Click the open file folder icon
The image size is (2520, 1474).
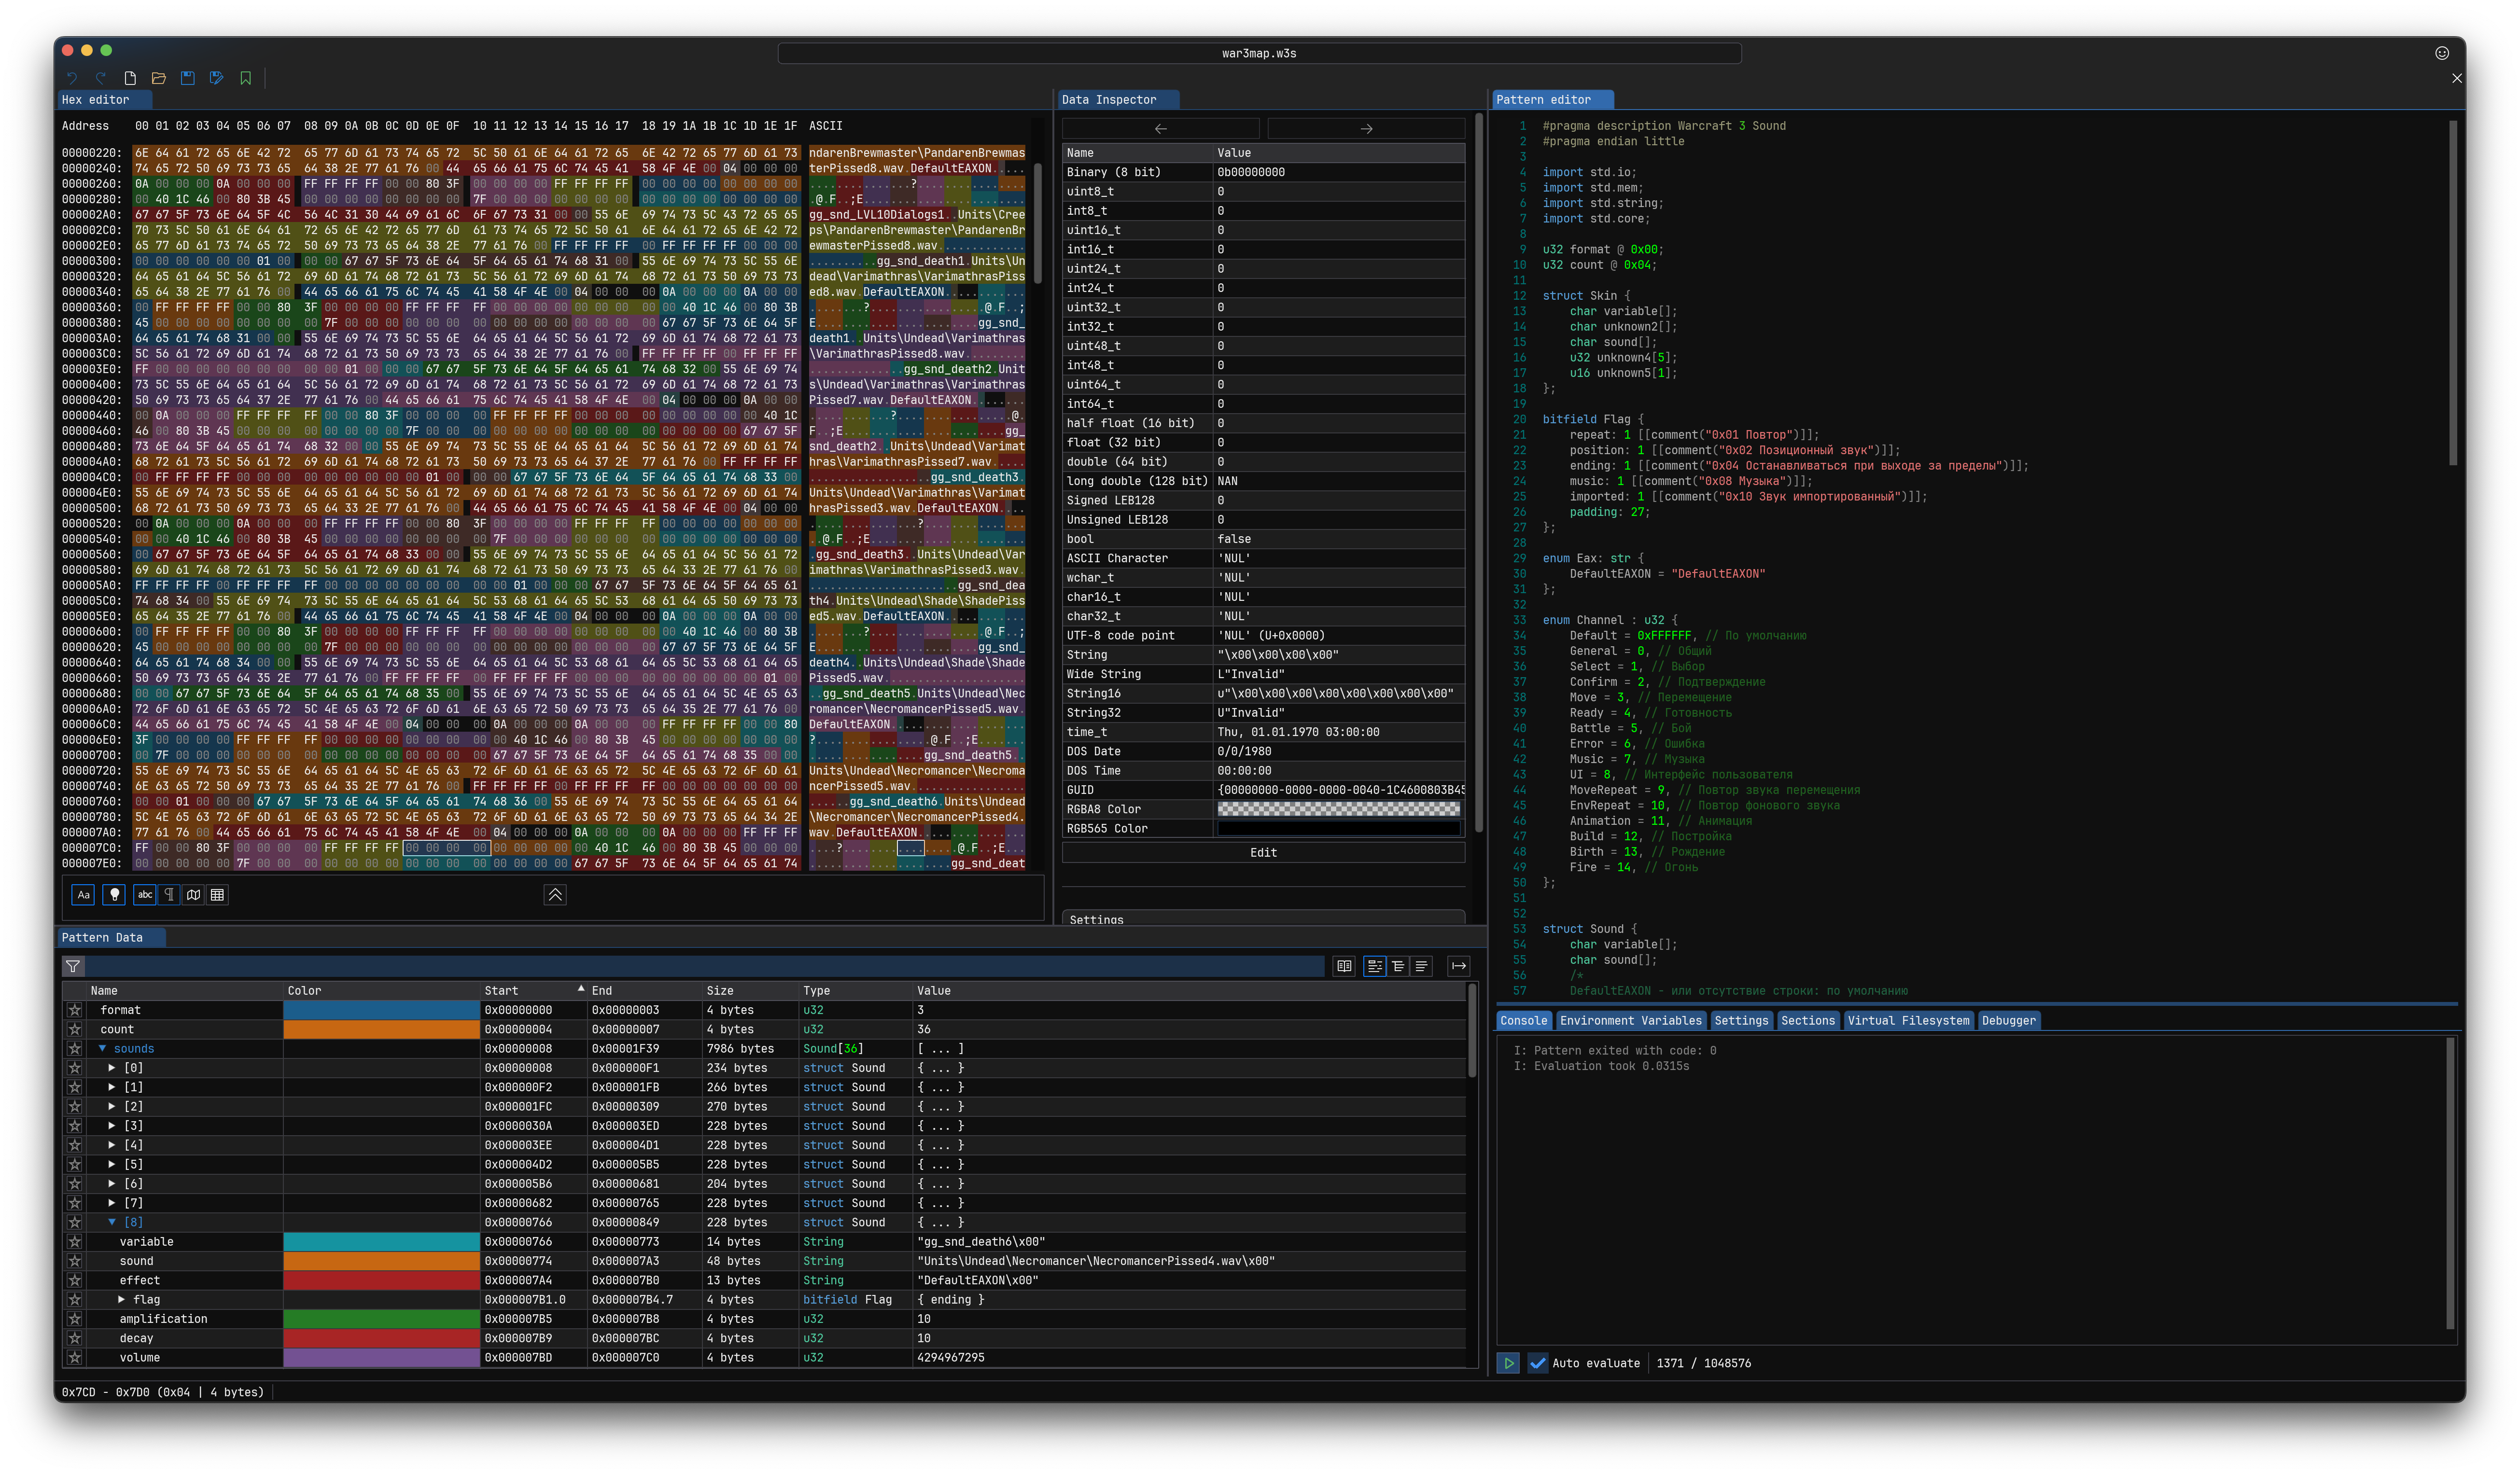158,78
